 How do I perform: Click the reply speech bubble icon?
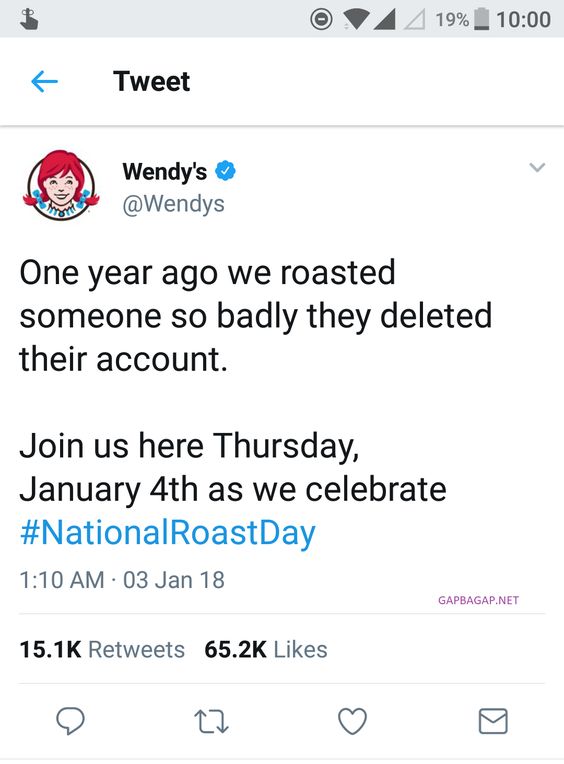point(70,721)
